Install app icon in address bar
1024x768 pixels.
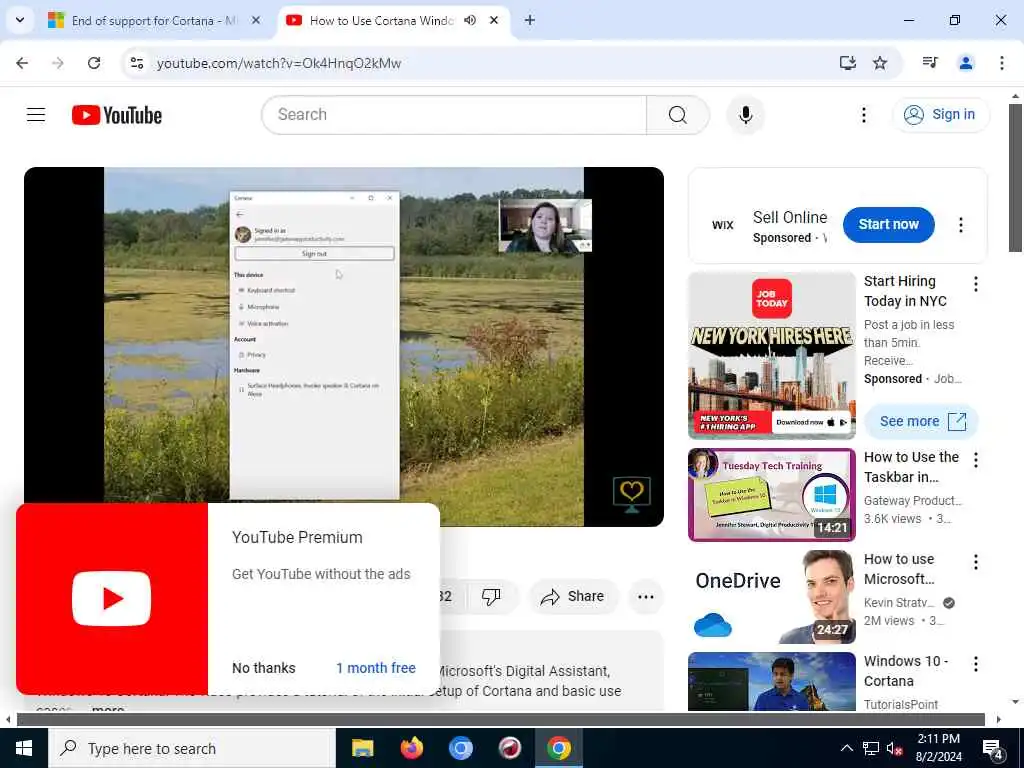coord(847,63)
